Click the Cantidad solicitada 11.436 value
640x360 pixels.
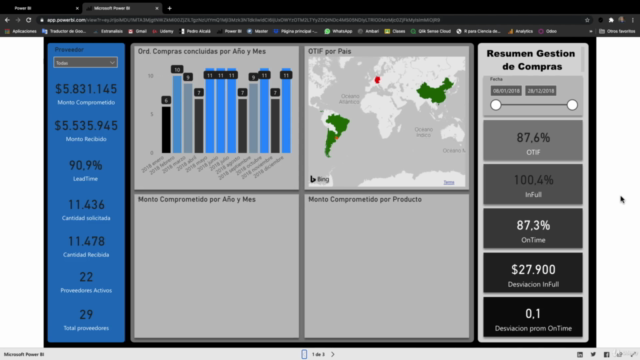(86, 204)
